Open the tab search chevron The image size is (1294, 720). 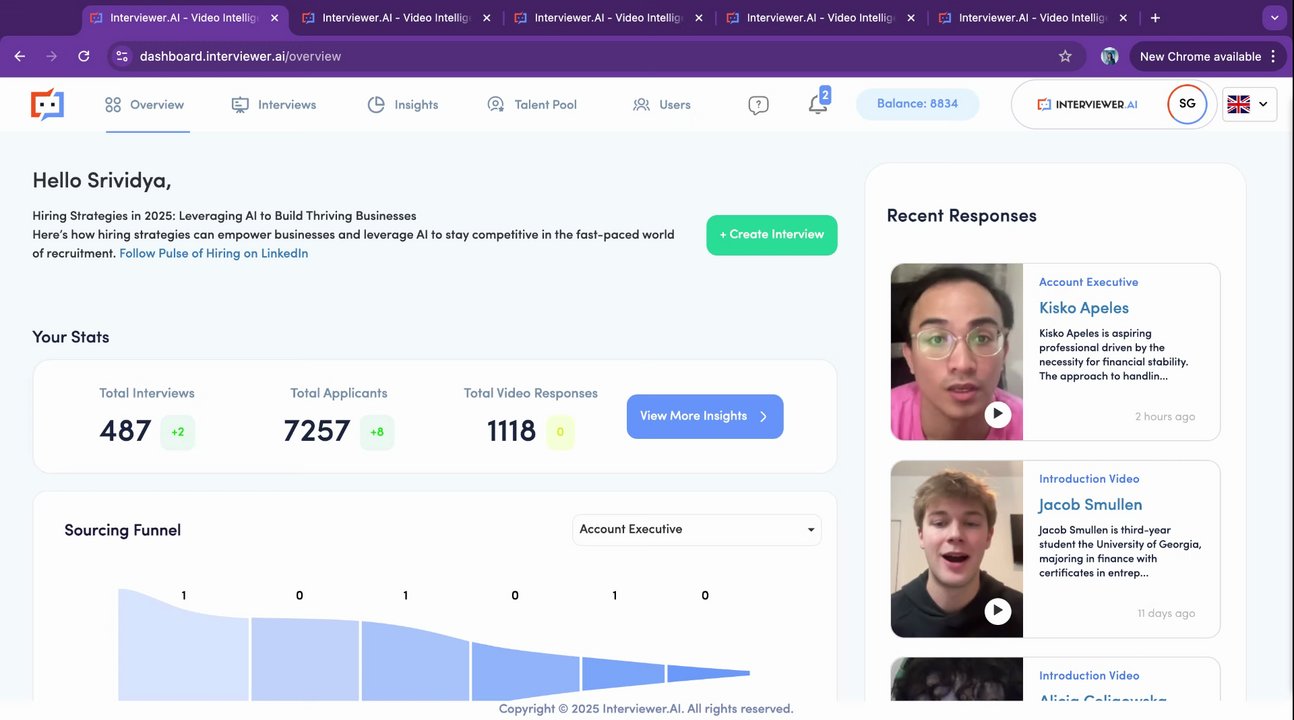pyautogui.click(x=1274, y=18)
